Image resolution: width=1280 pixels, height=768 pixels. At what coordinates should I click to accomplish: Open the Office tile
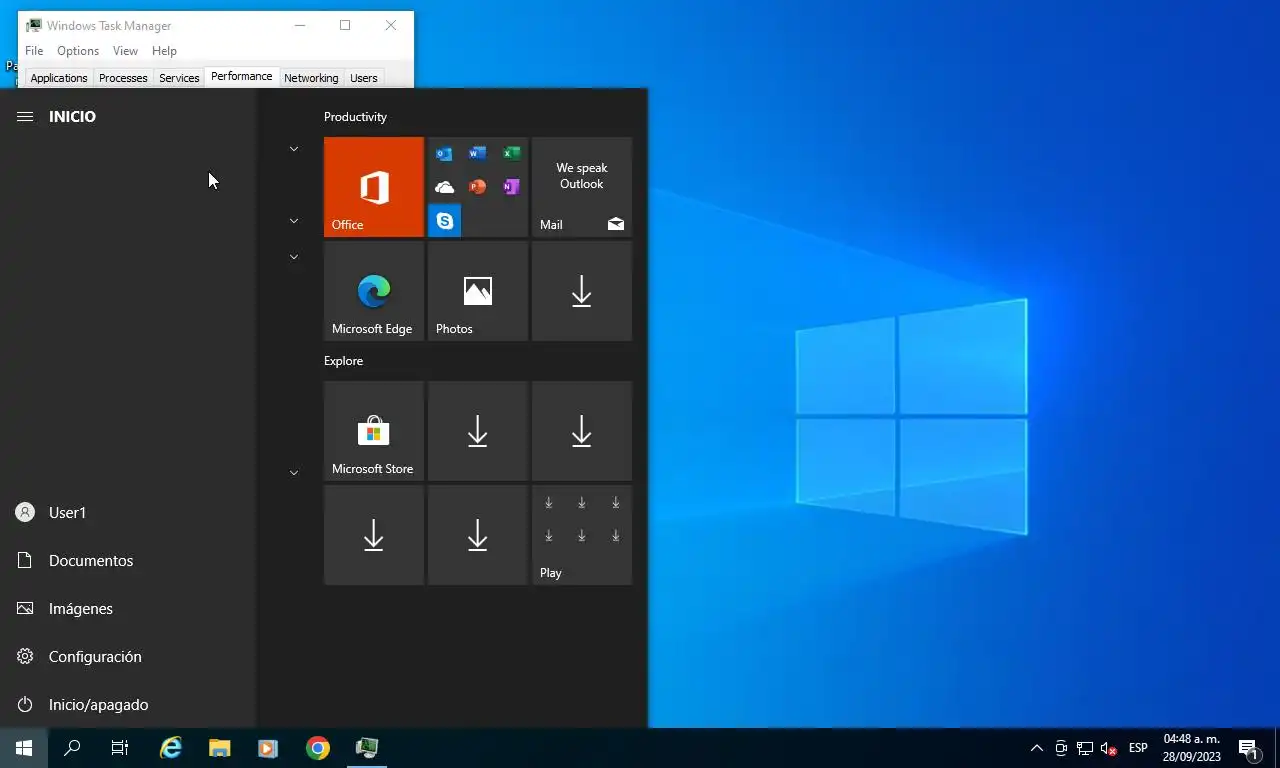coord(374,187)
